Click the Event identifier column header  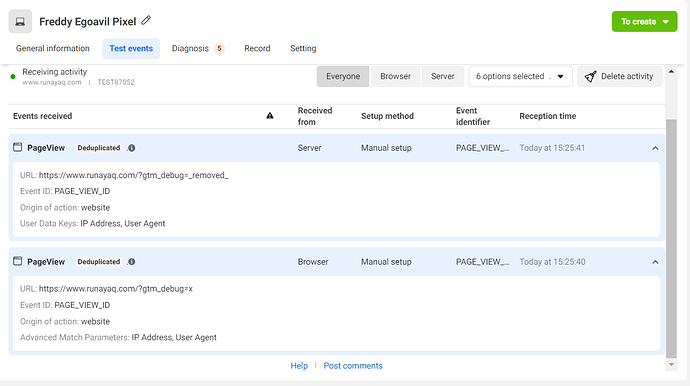point(473,116)
